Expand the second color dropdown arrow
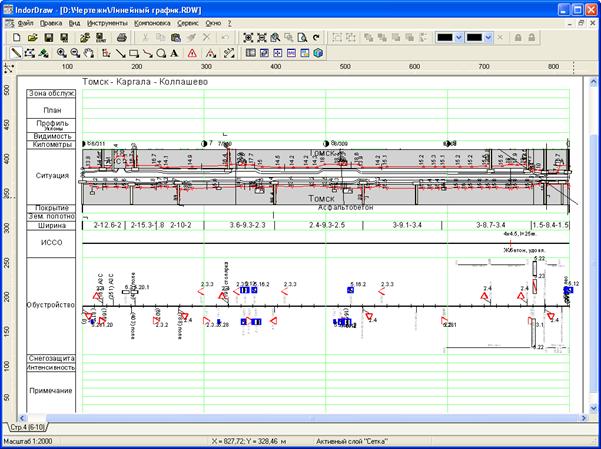This screenshot has height=449, width=601. click(x=487, y=37)
